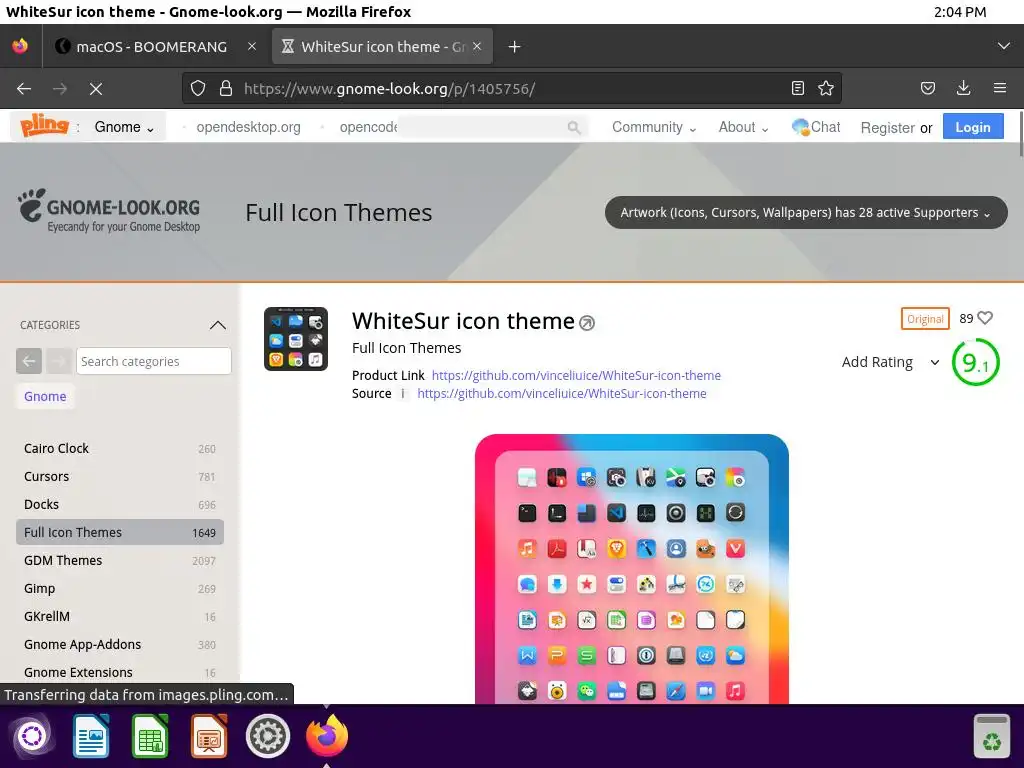Screen dimensions: 1024x768
Task: Launch LibreOffice Impress from the dock
Action: [x=209, y=736]
